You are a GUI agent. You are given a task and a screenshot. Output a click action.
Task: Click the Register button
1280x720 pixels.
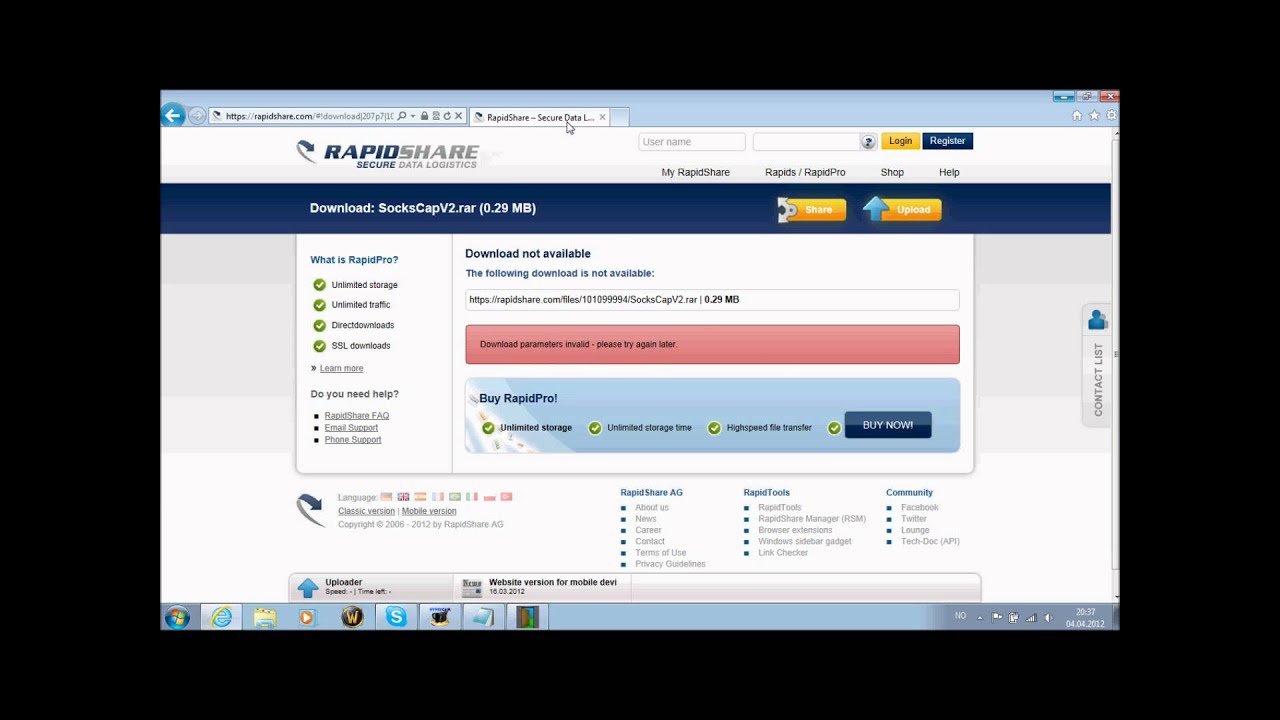point(947,141)
